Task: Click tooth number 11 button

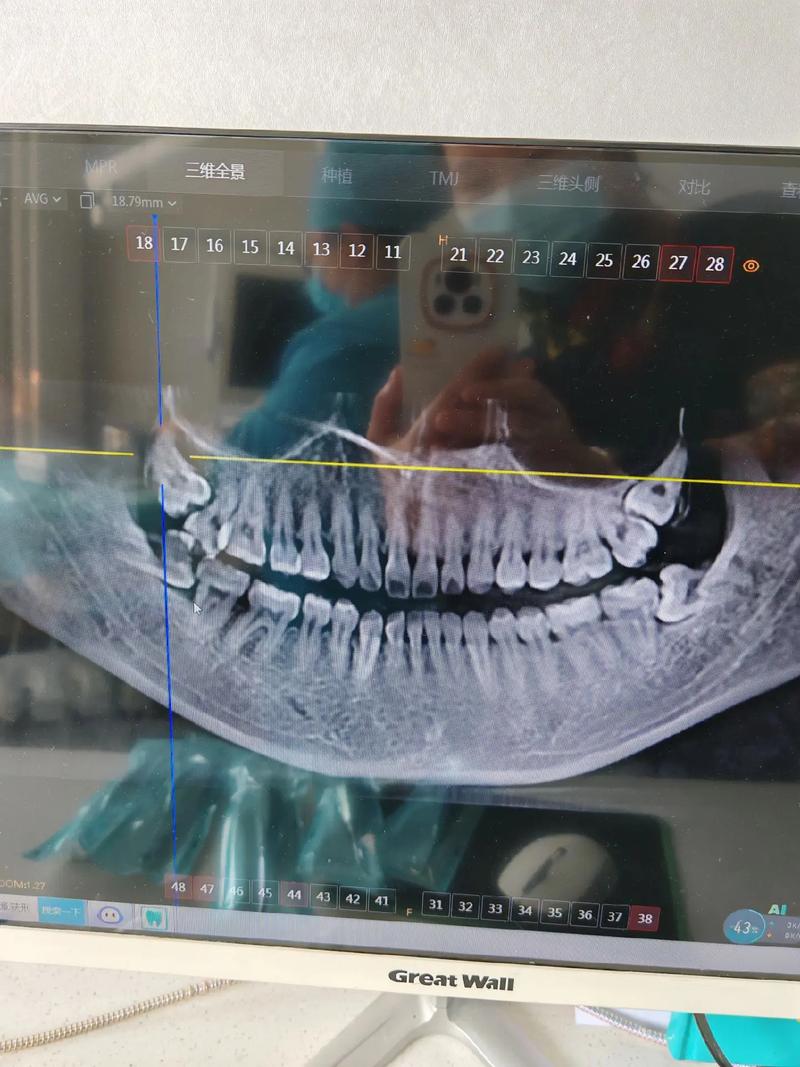Action: (x=393, y=252)
